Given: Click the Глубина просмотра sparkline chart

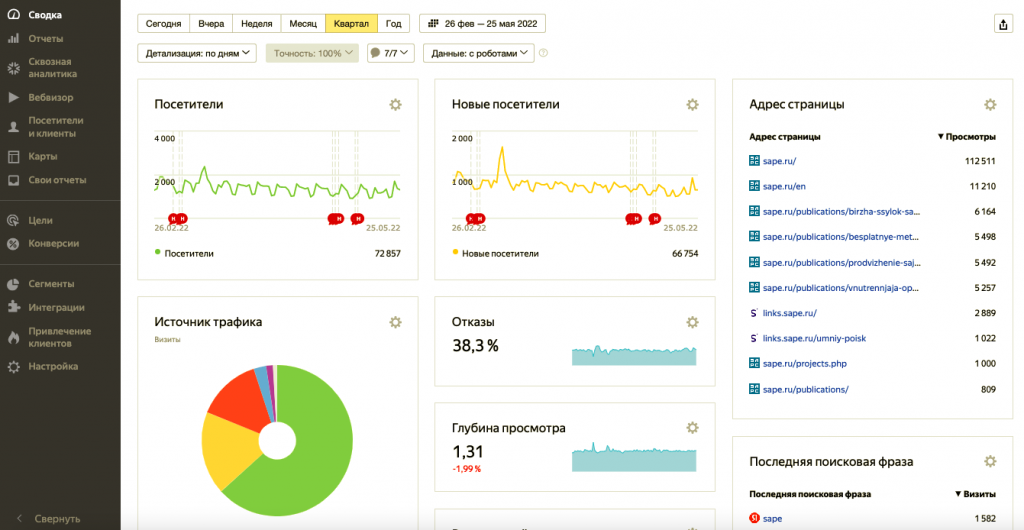Looking at the screenshot, I should pos(634,458).
